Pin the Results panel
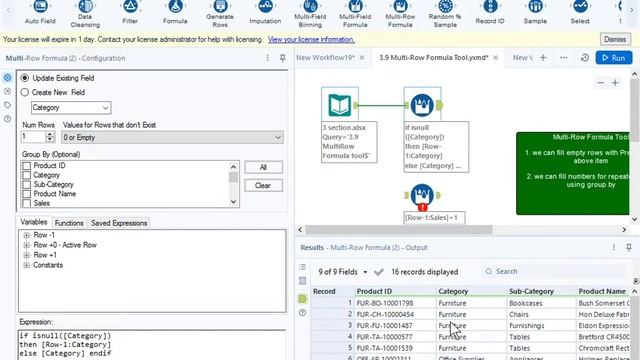640x360 pixels. [629, 247]
